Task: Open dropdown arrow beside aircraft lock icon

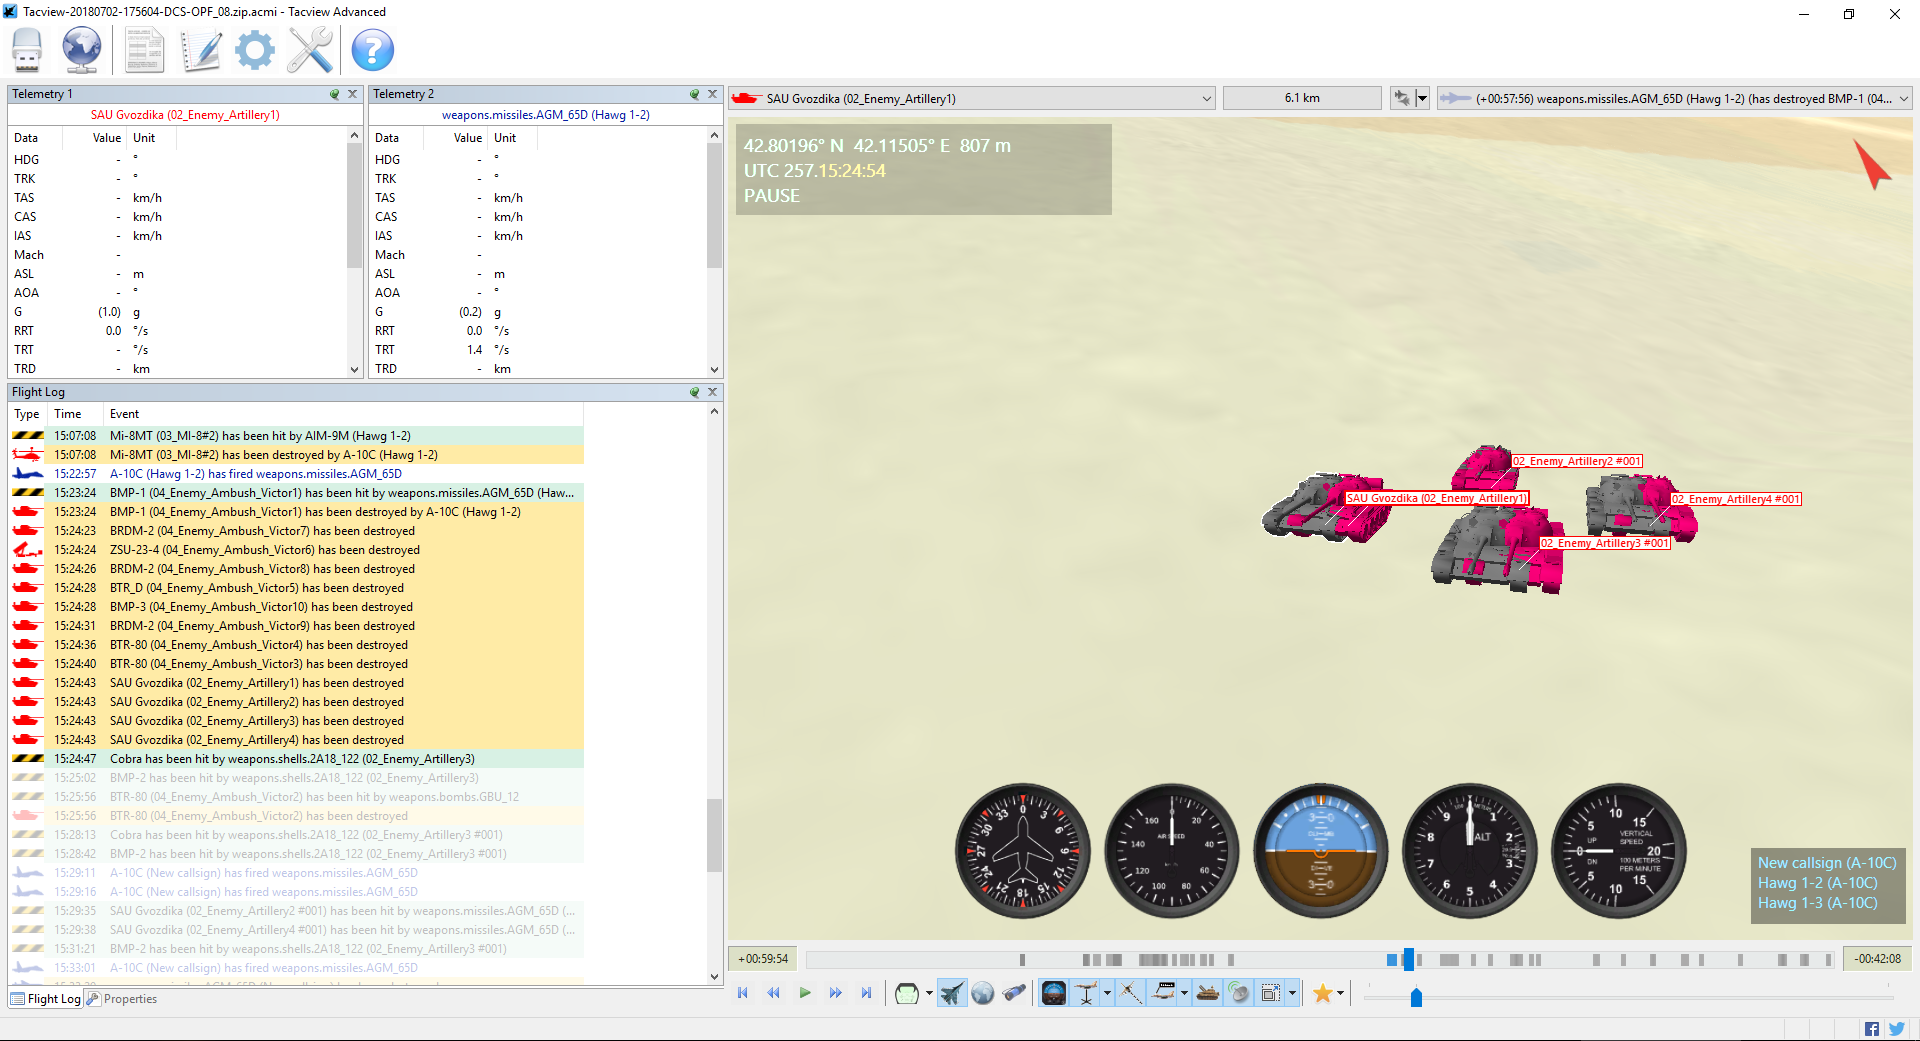Action: pyautogui.click(x=1422, y=98)
